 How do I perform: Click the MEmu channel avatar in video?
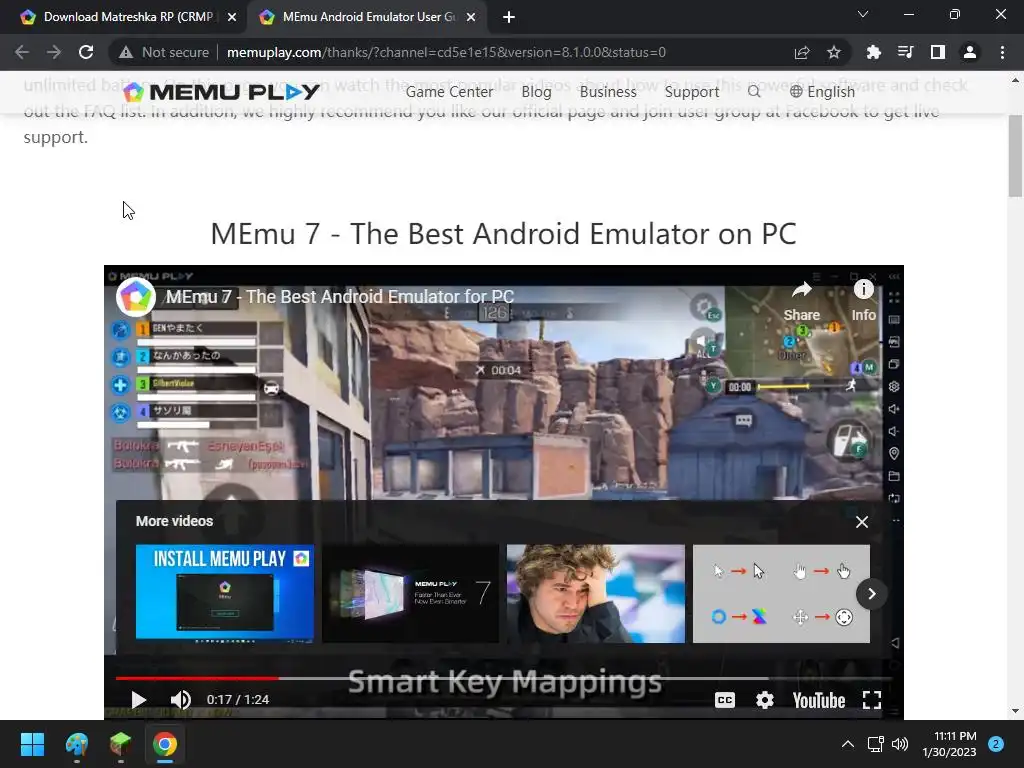[135, 297]
